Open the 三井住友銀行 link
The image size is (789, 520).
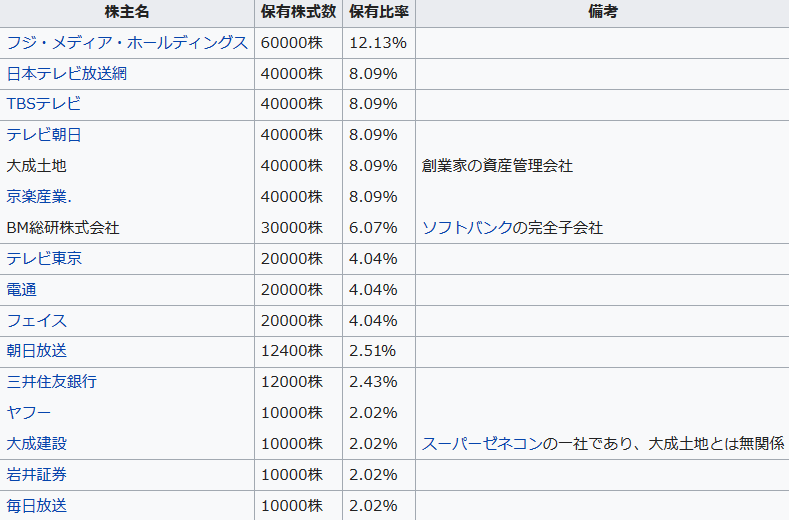coord(51,382)
